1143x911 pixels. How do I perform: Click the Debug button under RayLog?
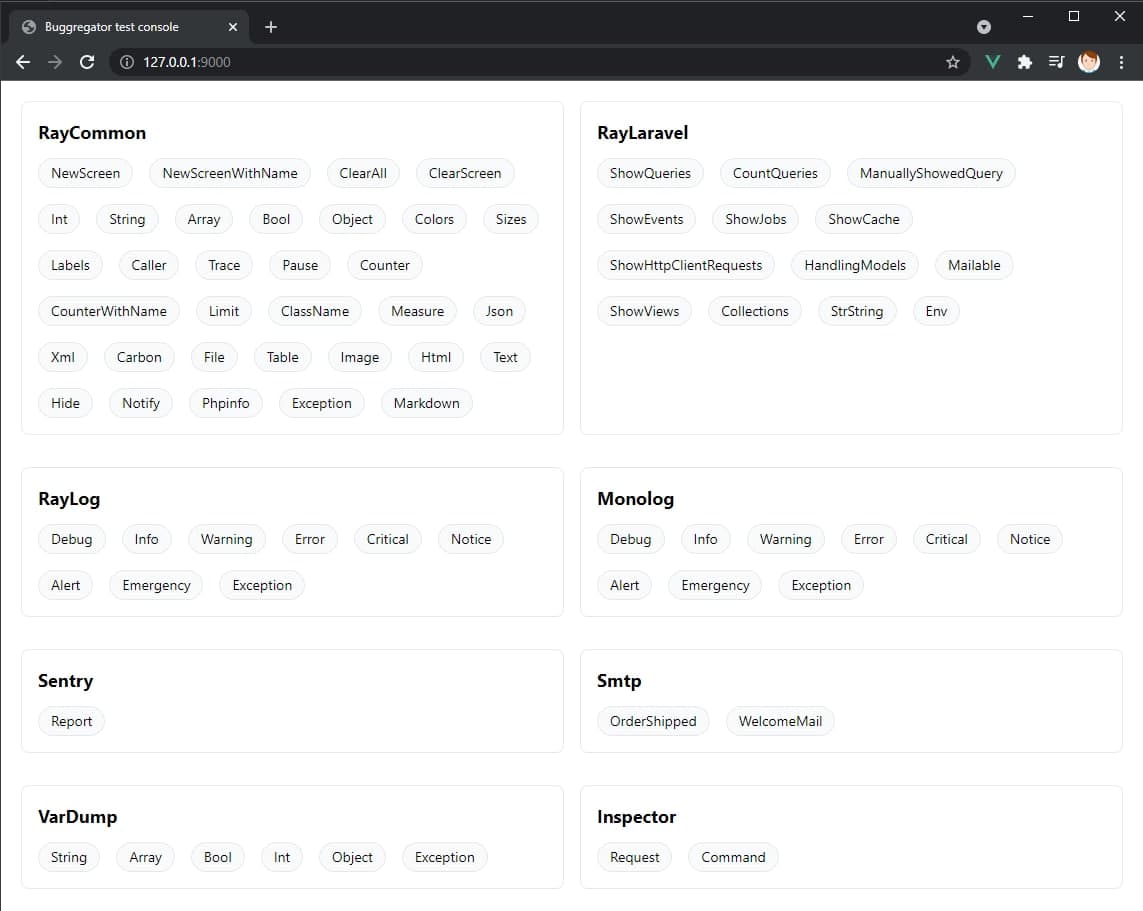71,539
